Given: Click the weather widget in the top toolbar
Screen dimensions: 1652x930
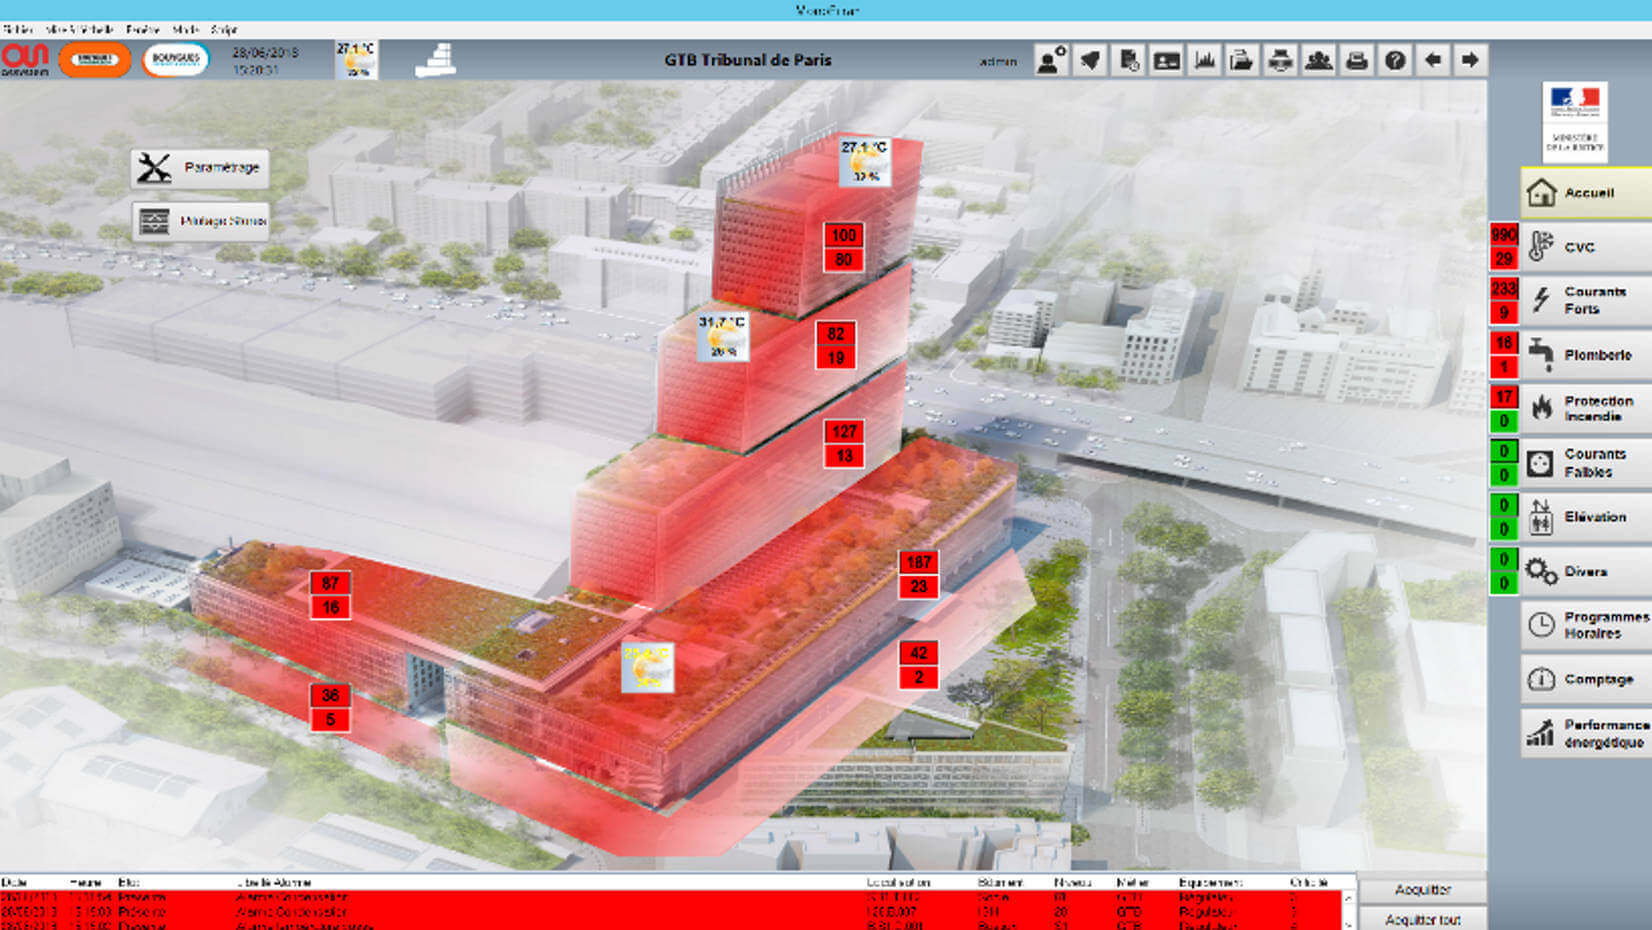Looking at the screenshot, I should click(356, 60).
